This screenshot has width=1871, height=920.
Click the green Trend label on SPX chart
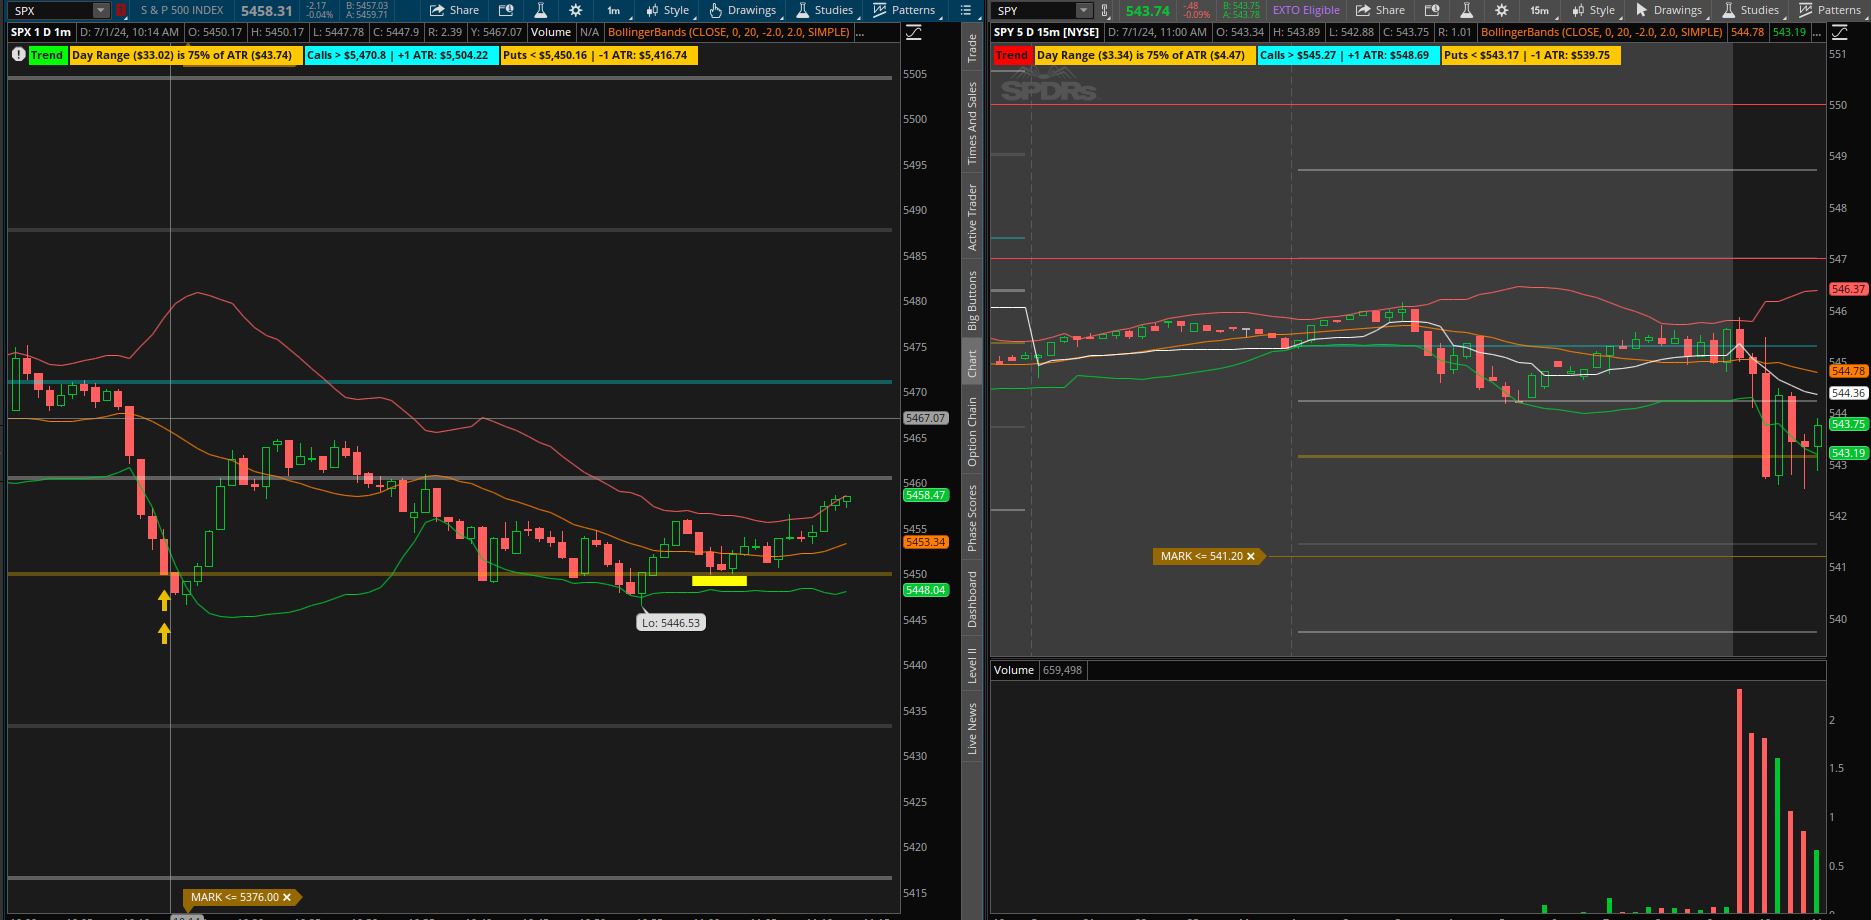pyautogui.click(x=47, y=55)
